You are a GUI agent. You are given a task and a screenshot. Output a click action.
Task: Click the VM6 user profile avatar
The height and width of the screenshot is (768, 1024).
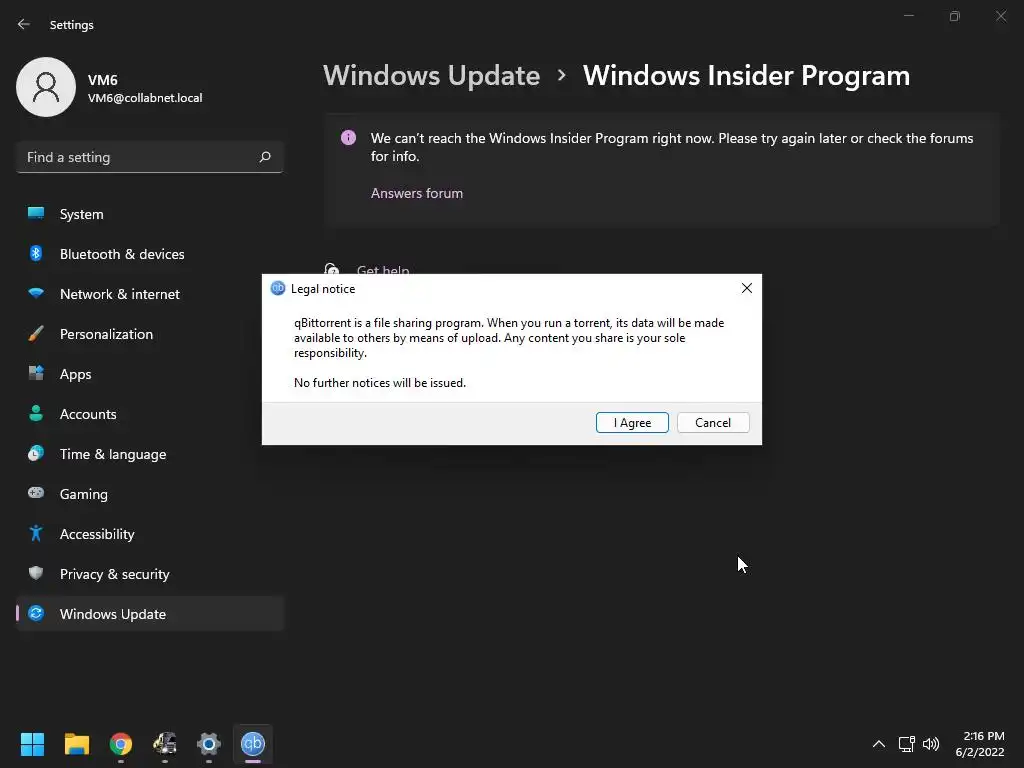click(46, 87)
